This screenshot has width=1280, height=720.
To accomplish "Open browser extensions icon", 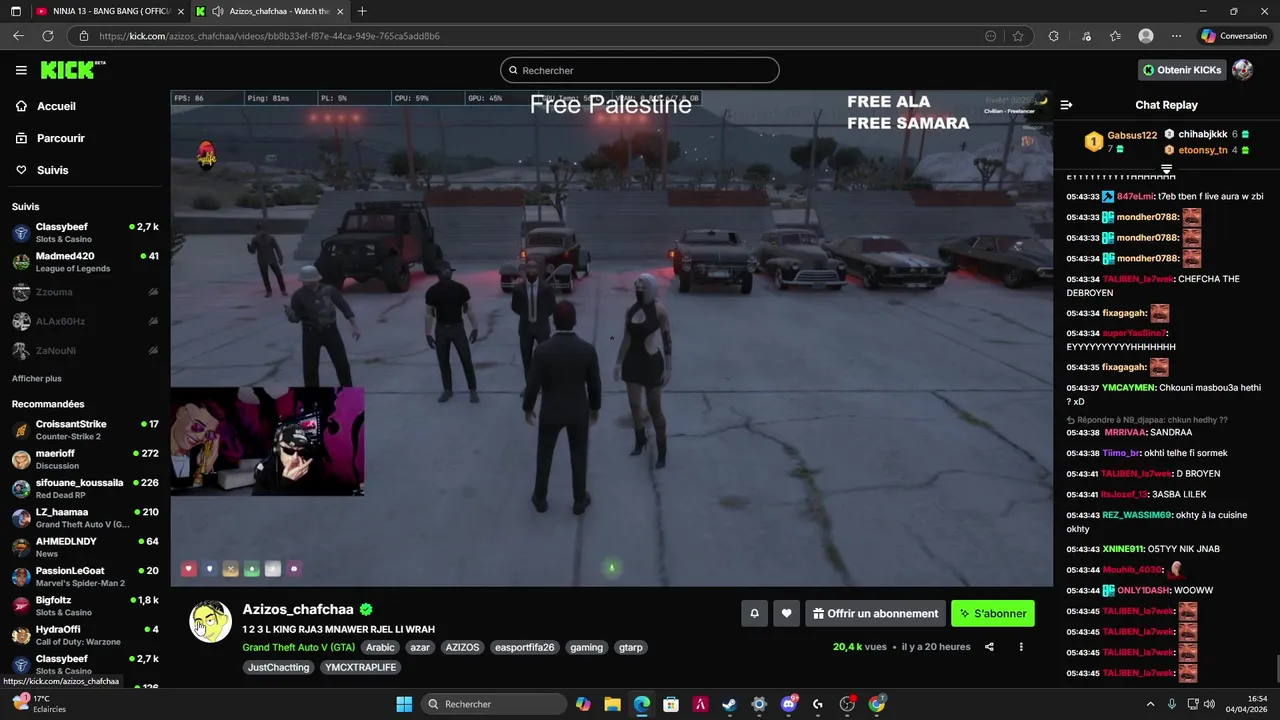I will tap(1053, 36).
